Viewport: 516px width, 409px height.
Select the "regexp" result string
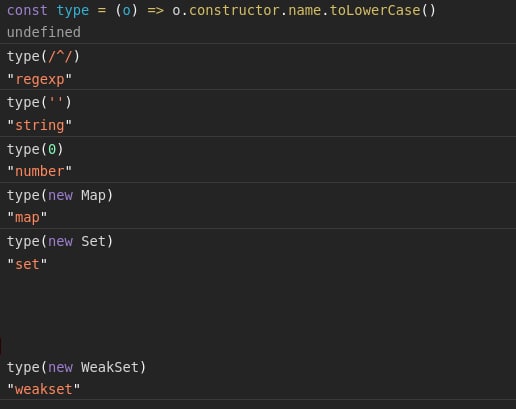coord(39,79)
